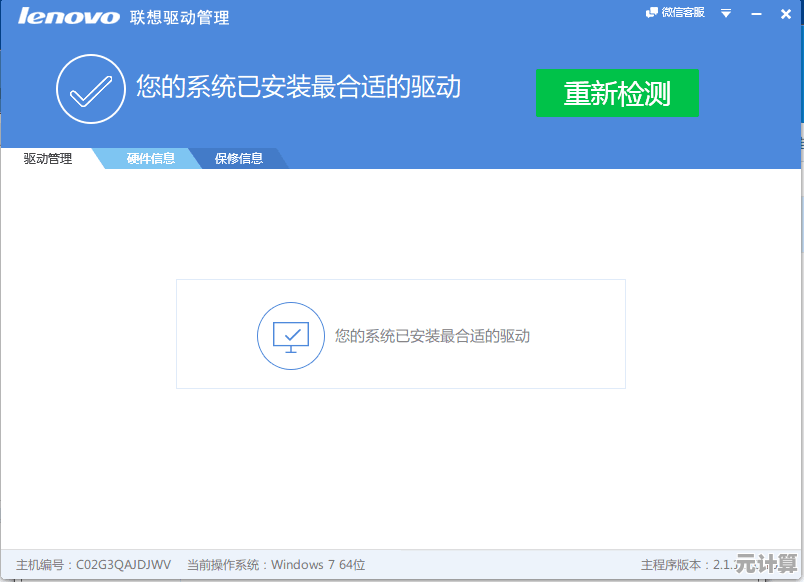Click the 主程序版本 version label
This screenshot has height=582, width=804.
click(685, 565)
